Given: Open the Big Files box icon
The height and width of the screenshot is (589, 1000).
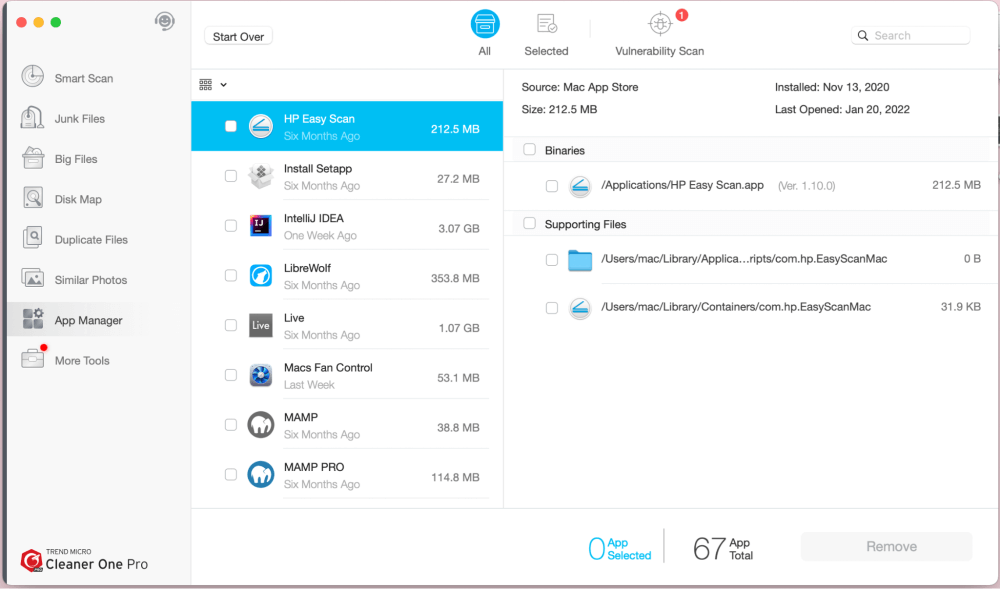Looking at the screenshot, I should tap(33, 158).
